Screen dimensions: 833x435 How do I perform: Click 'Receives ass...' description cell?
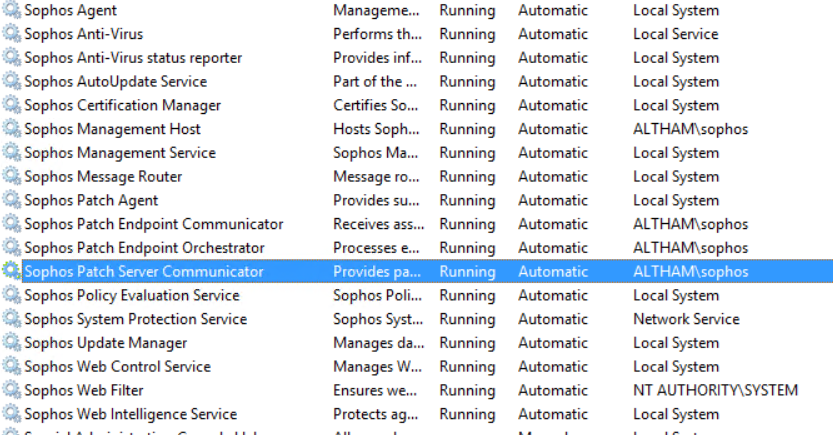point(379,224)
